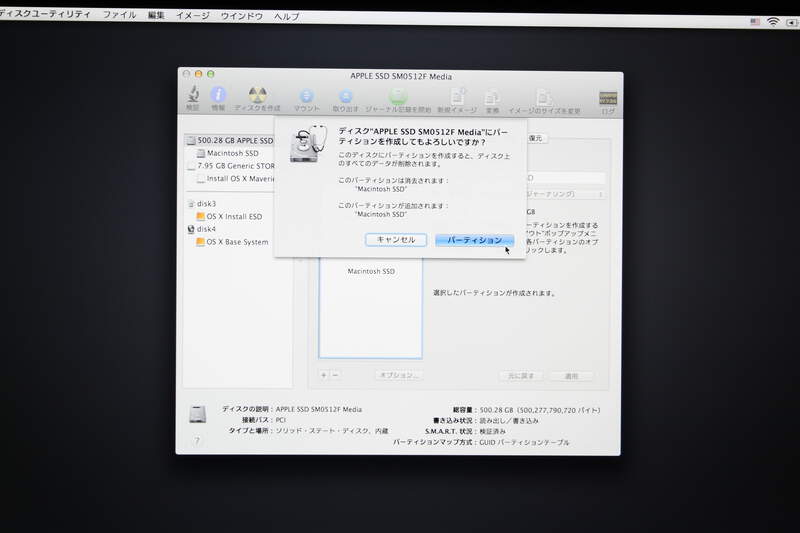Screen dimensions: 800x533
Task: Click the help question mark button
Action: (x=196, y=441)
